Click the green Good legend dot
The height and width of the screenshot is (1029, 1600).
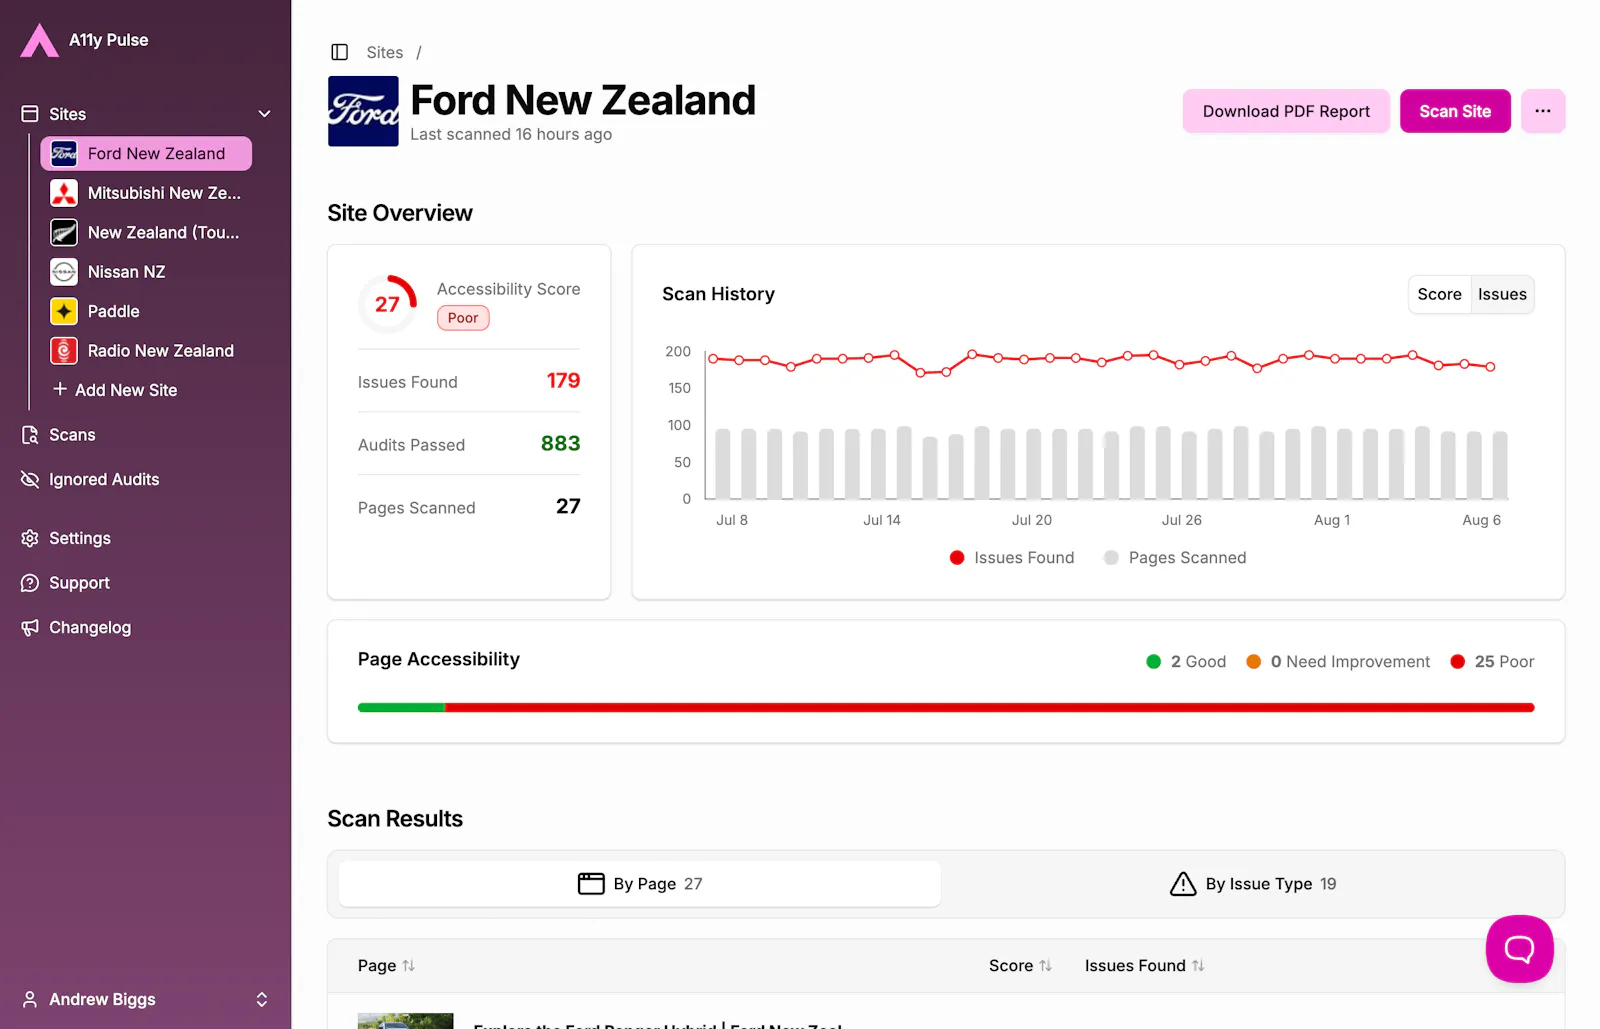(x=1153, y=662)
